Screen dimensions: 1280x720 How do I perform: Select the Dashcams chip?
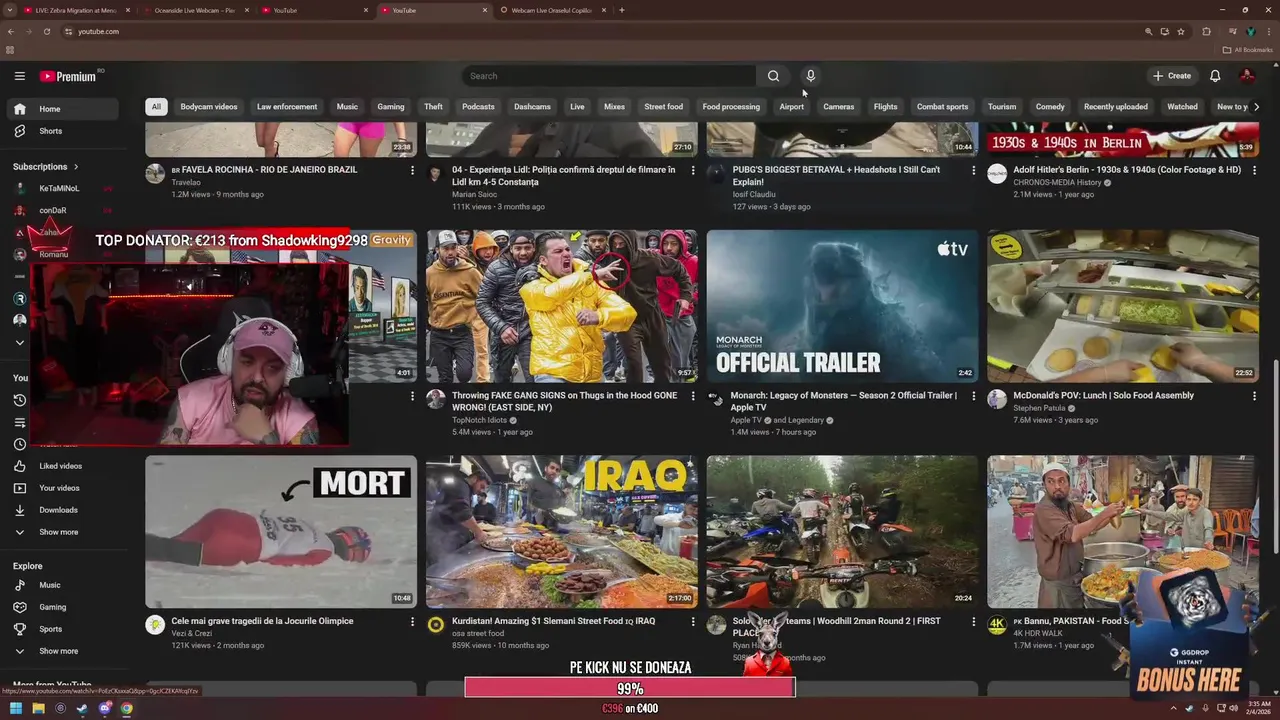pos(532,107)
